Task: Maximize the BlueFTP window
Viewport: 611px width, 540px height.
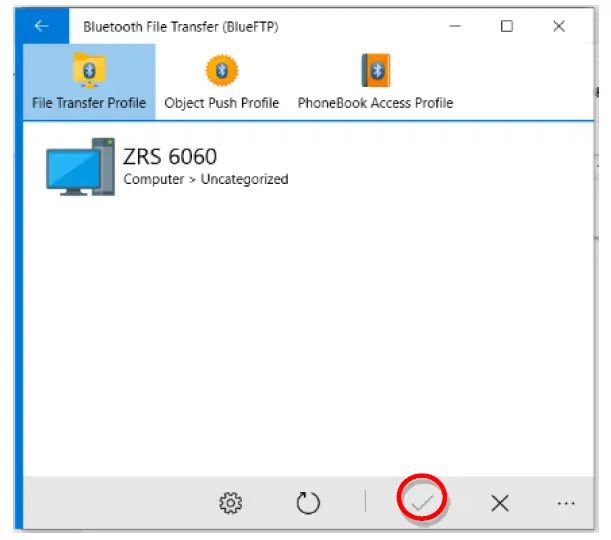Action: pos(507,26)
